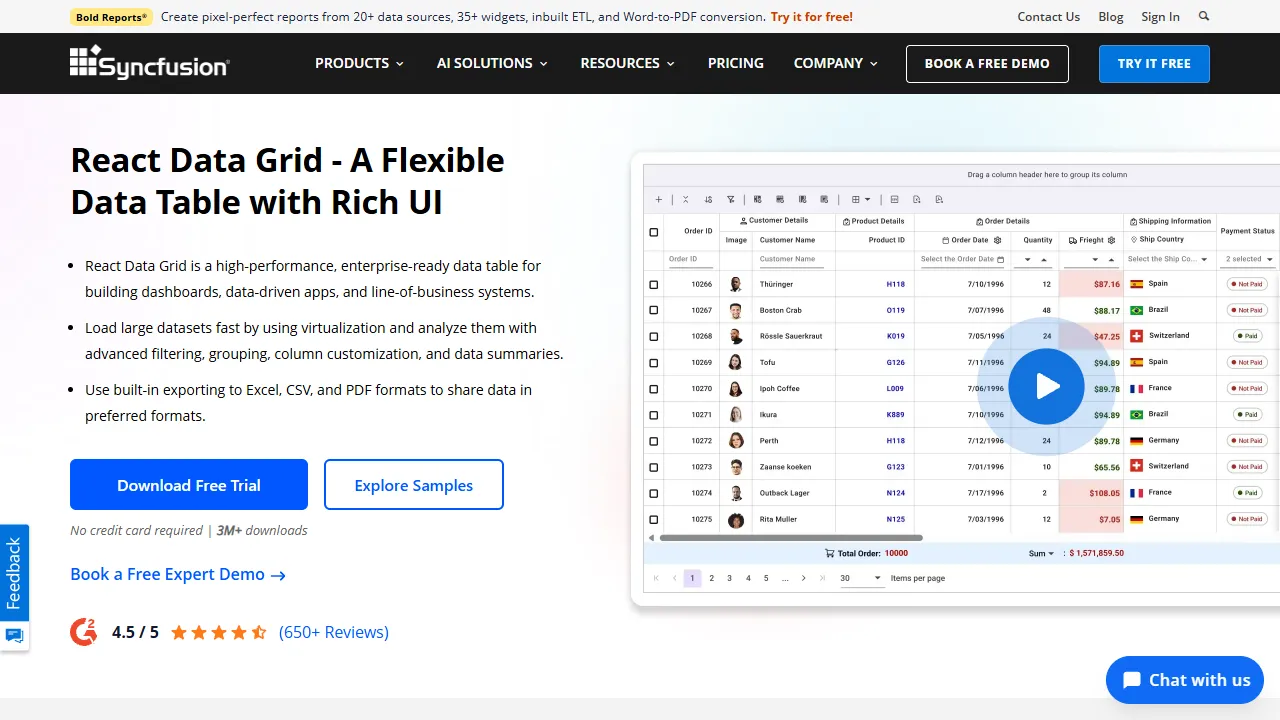Go to next page arrow in pager
Screen dimensions: 1280x720
[803, 578]
